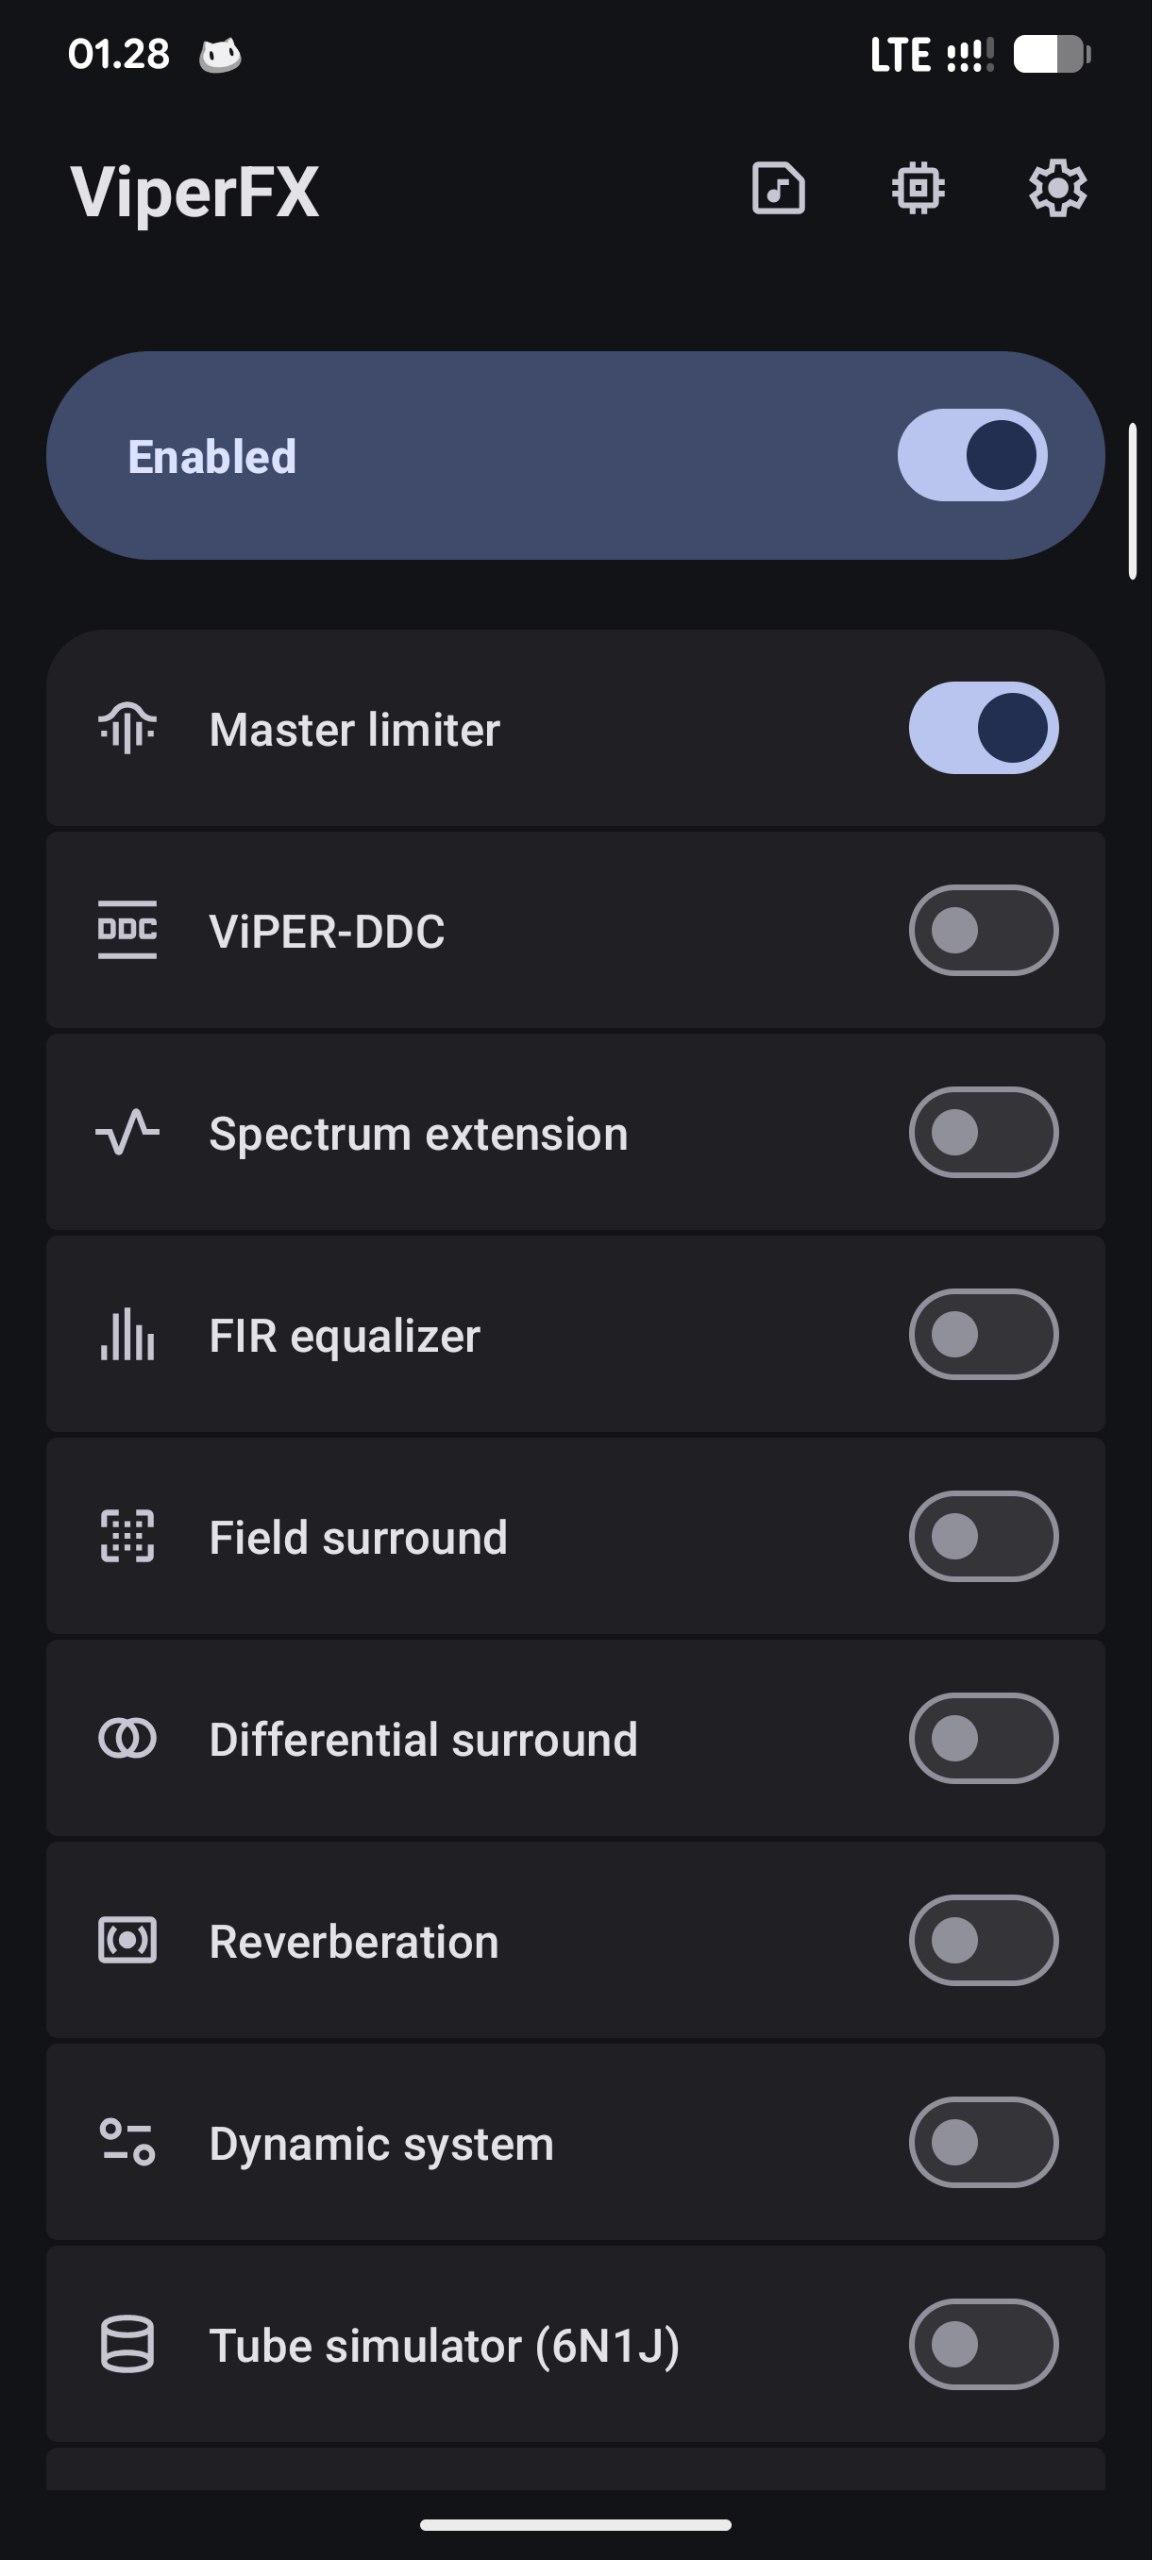Disable the main Enabled switch
The width and height of the screenshot is (1152, 2560).
(x=972, y=455)
